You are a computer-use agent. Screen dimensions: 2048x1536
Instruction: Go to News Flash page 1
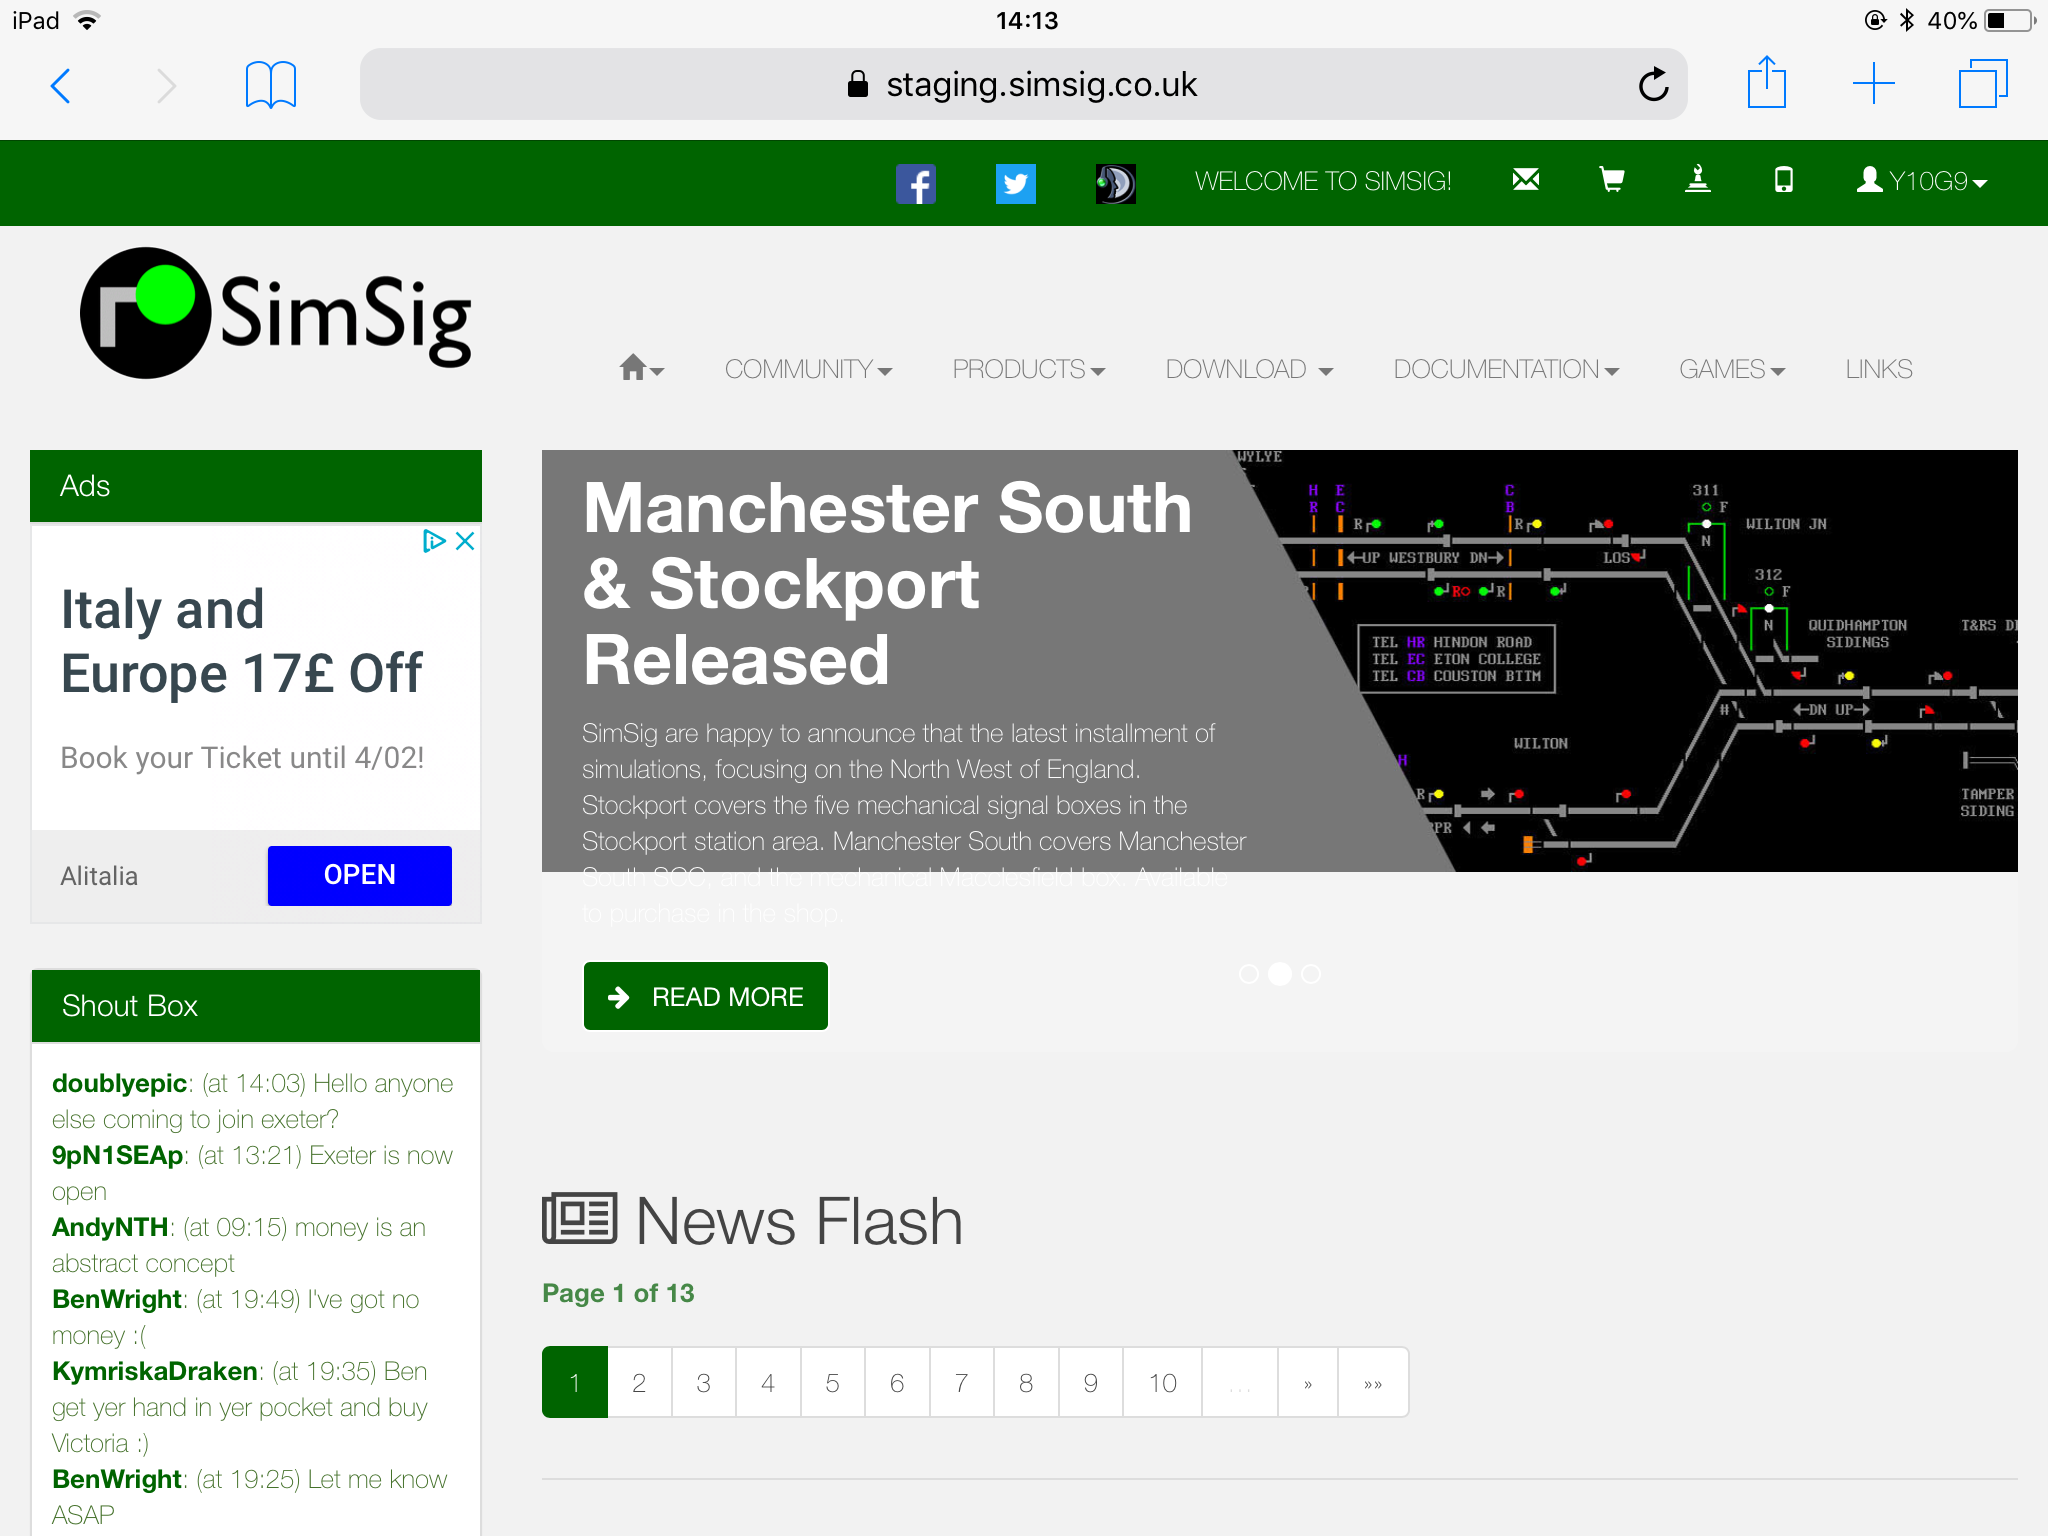575,1382
